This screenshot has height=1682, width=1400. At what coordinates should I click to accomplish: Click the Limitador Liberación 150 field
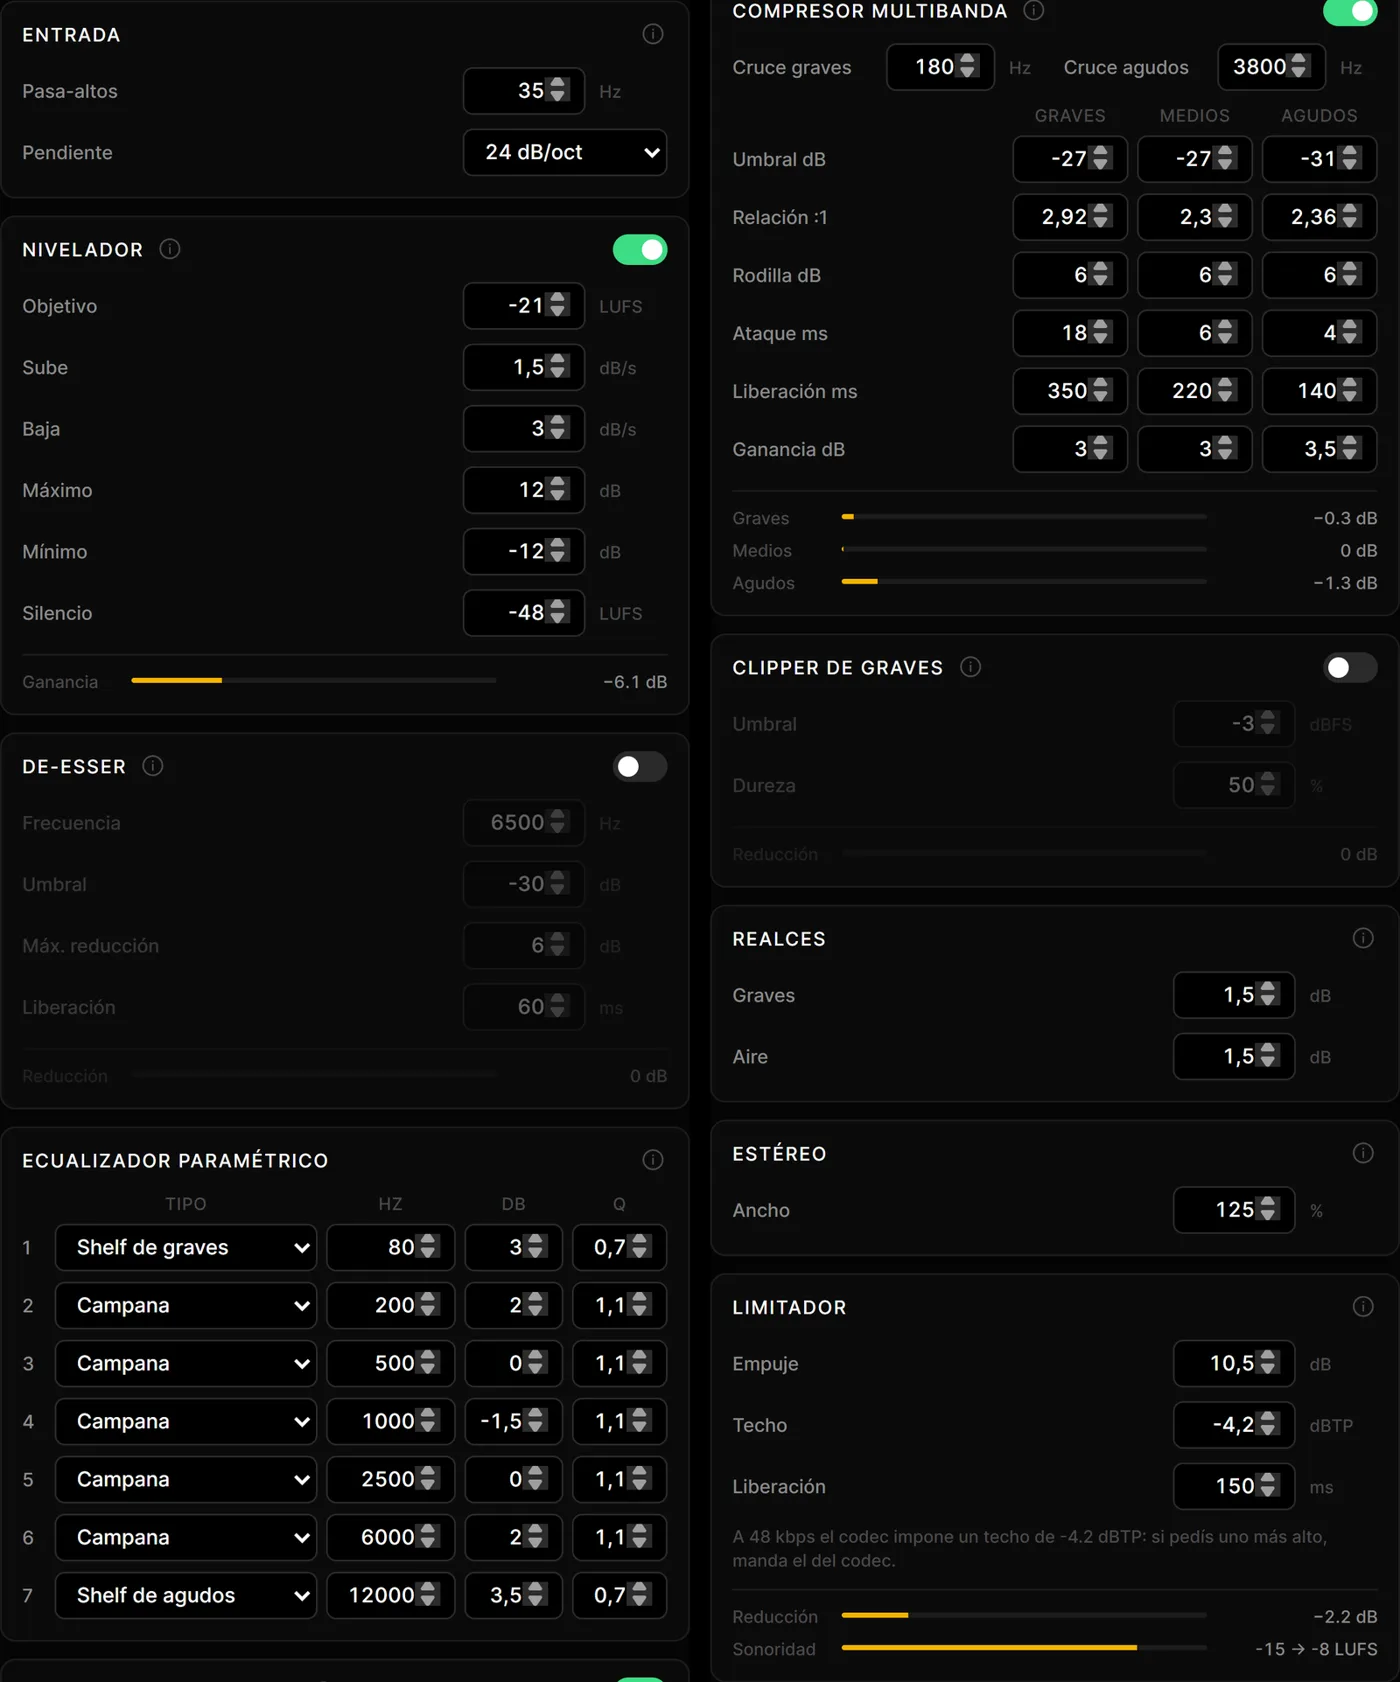(x=1234, y=1487)
